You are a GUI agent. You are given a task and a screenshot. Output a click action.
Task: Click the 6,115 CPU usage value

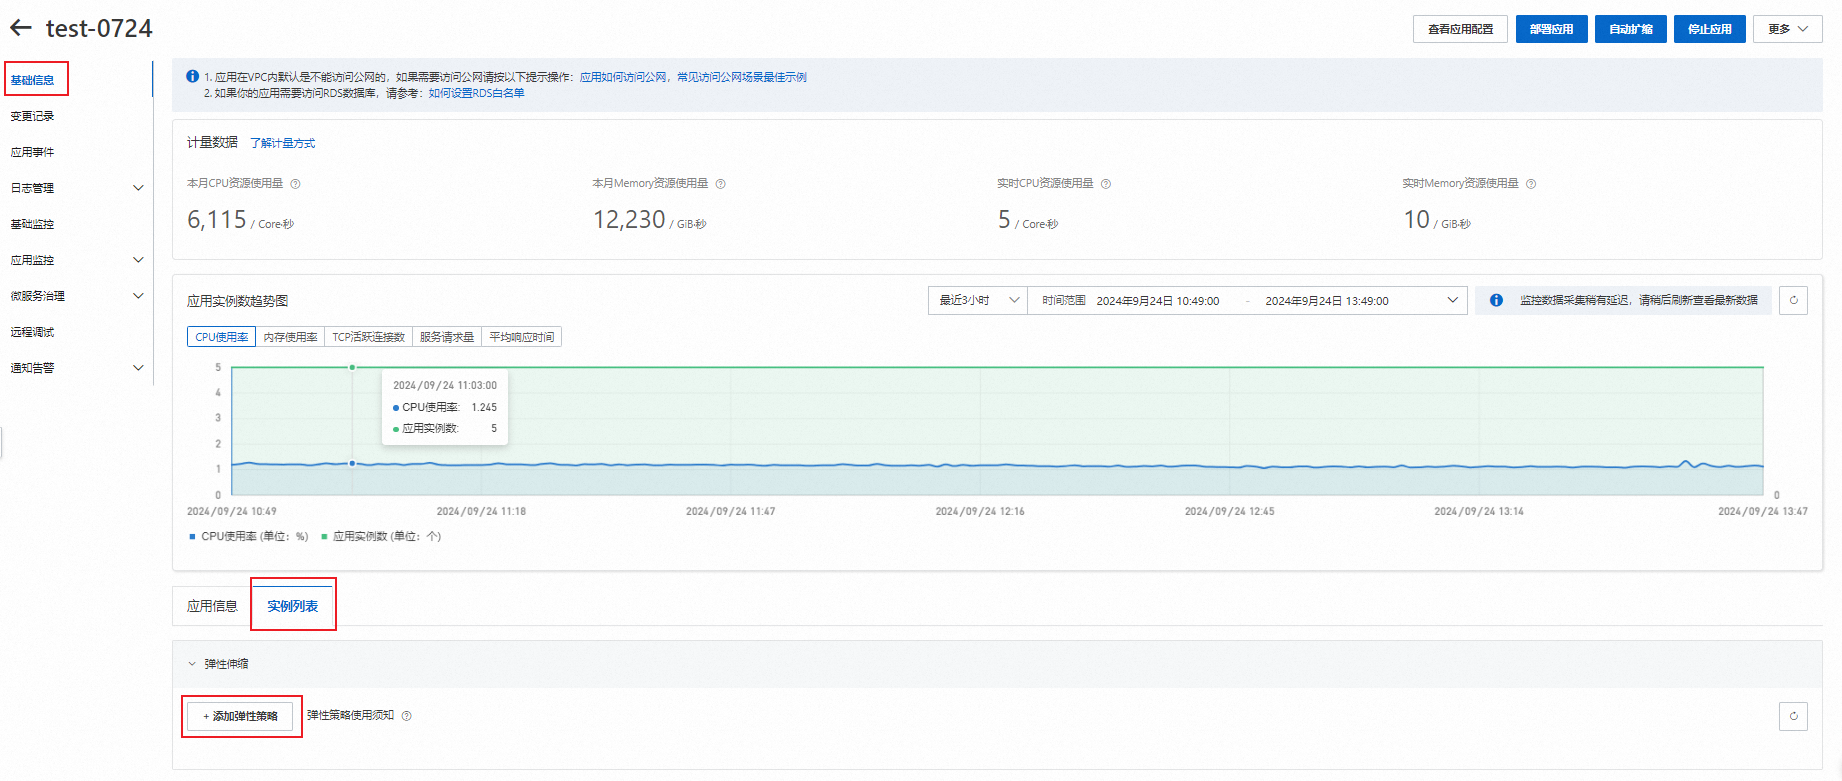click(x=217, y=219)
